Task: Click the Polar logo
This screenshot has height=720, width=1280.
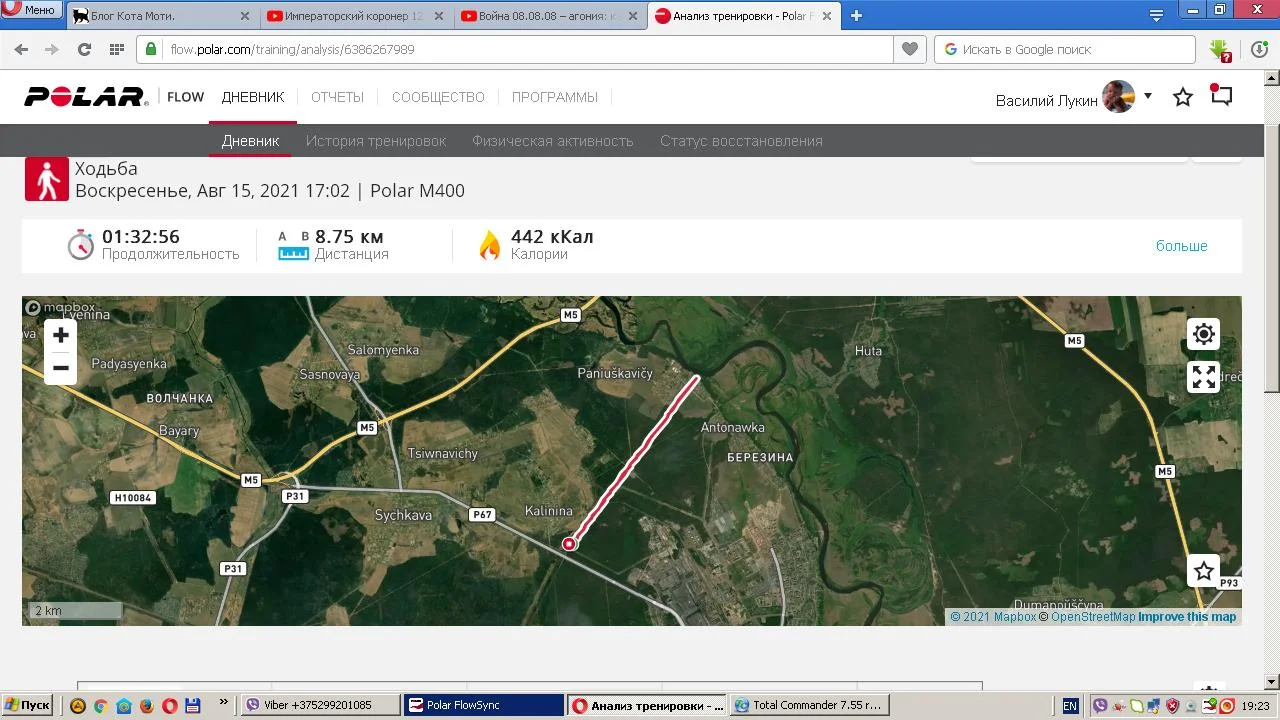Action: click(x=86, y=97)
